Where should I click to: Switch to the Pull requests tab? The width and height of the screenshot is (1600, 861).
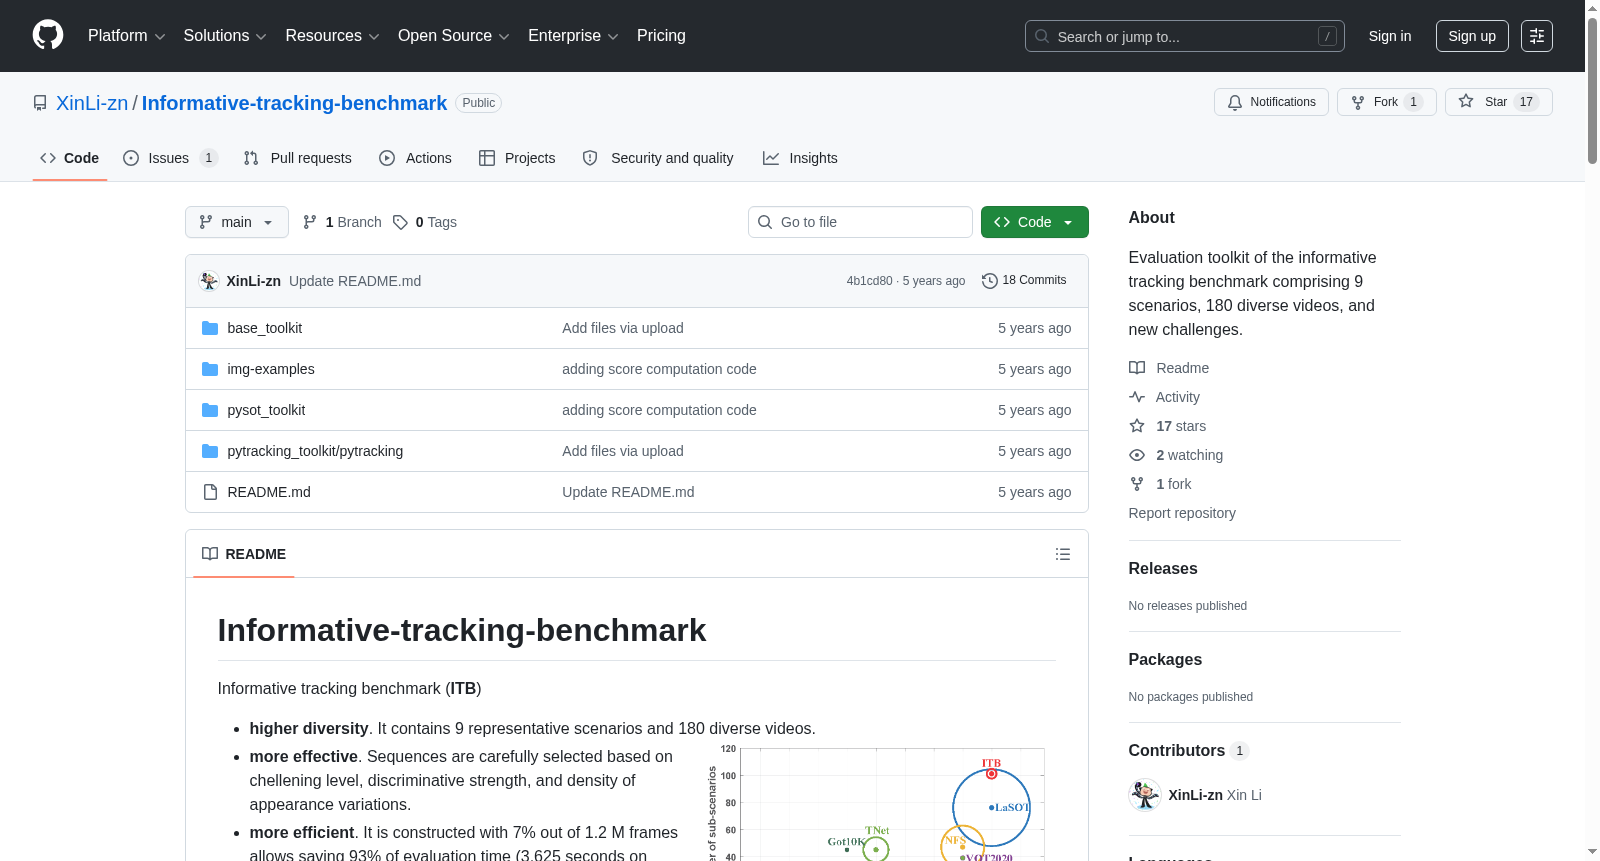(x=298, y=158)
